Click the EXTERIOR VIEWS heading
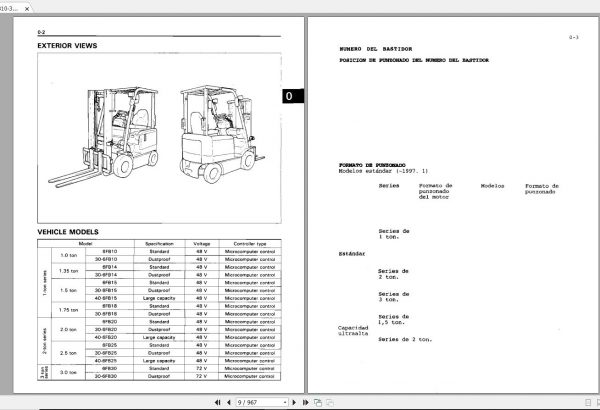600x410 pixels. click(x=67, y=46)
